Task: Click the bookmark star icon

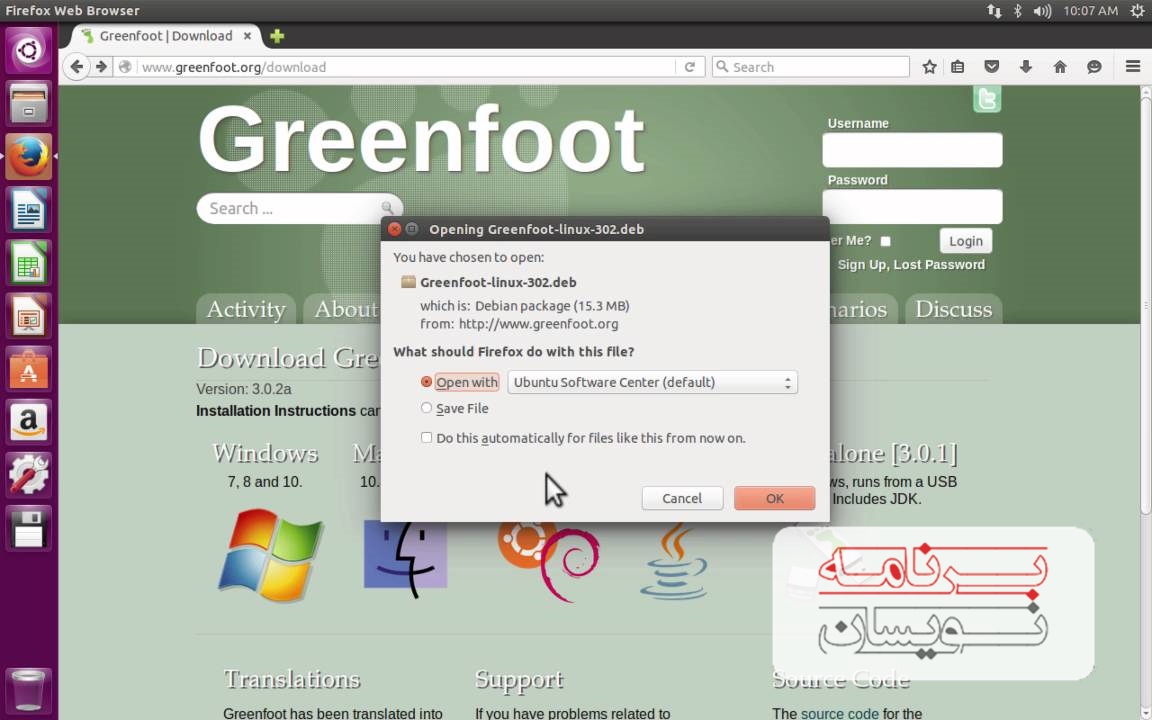Action: coord(929,67)
